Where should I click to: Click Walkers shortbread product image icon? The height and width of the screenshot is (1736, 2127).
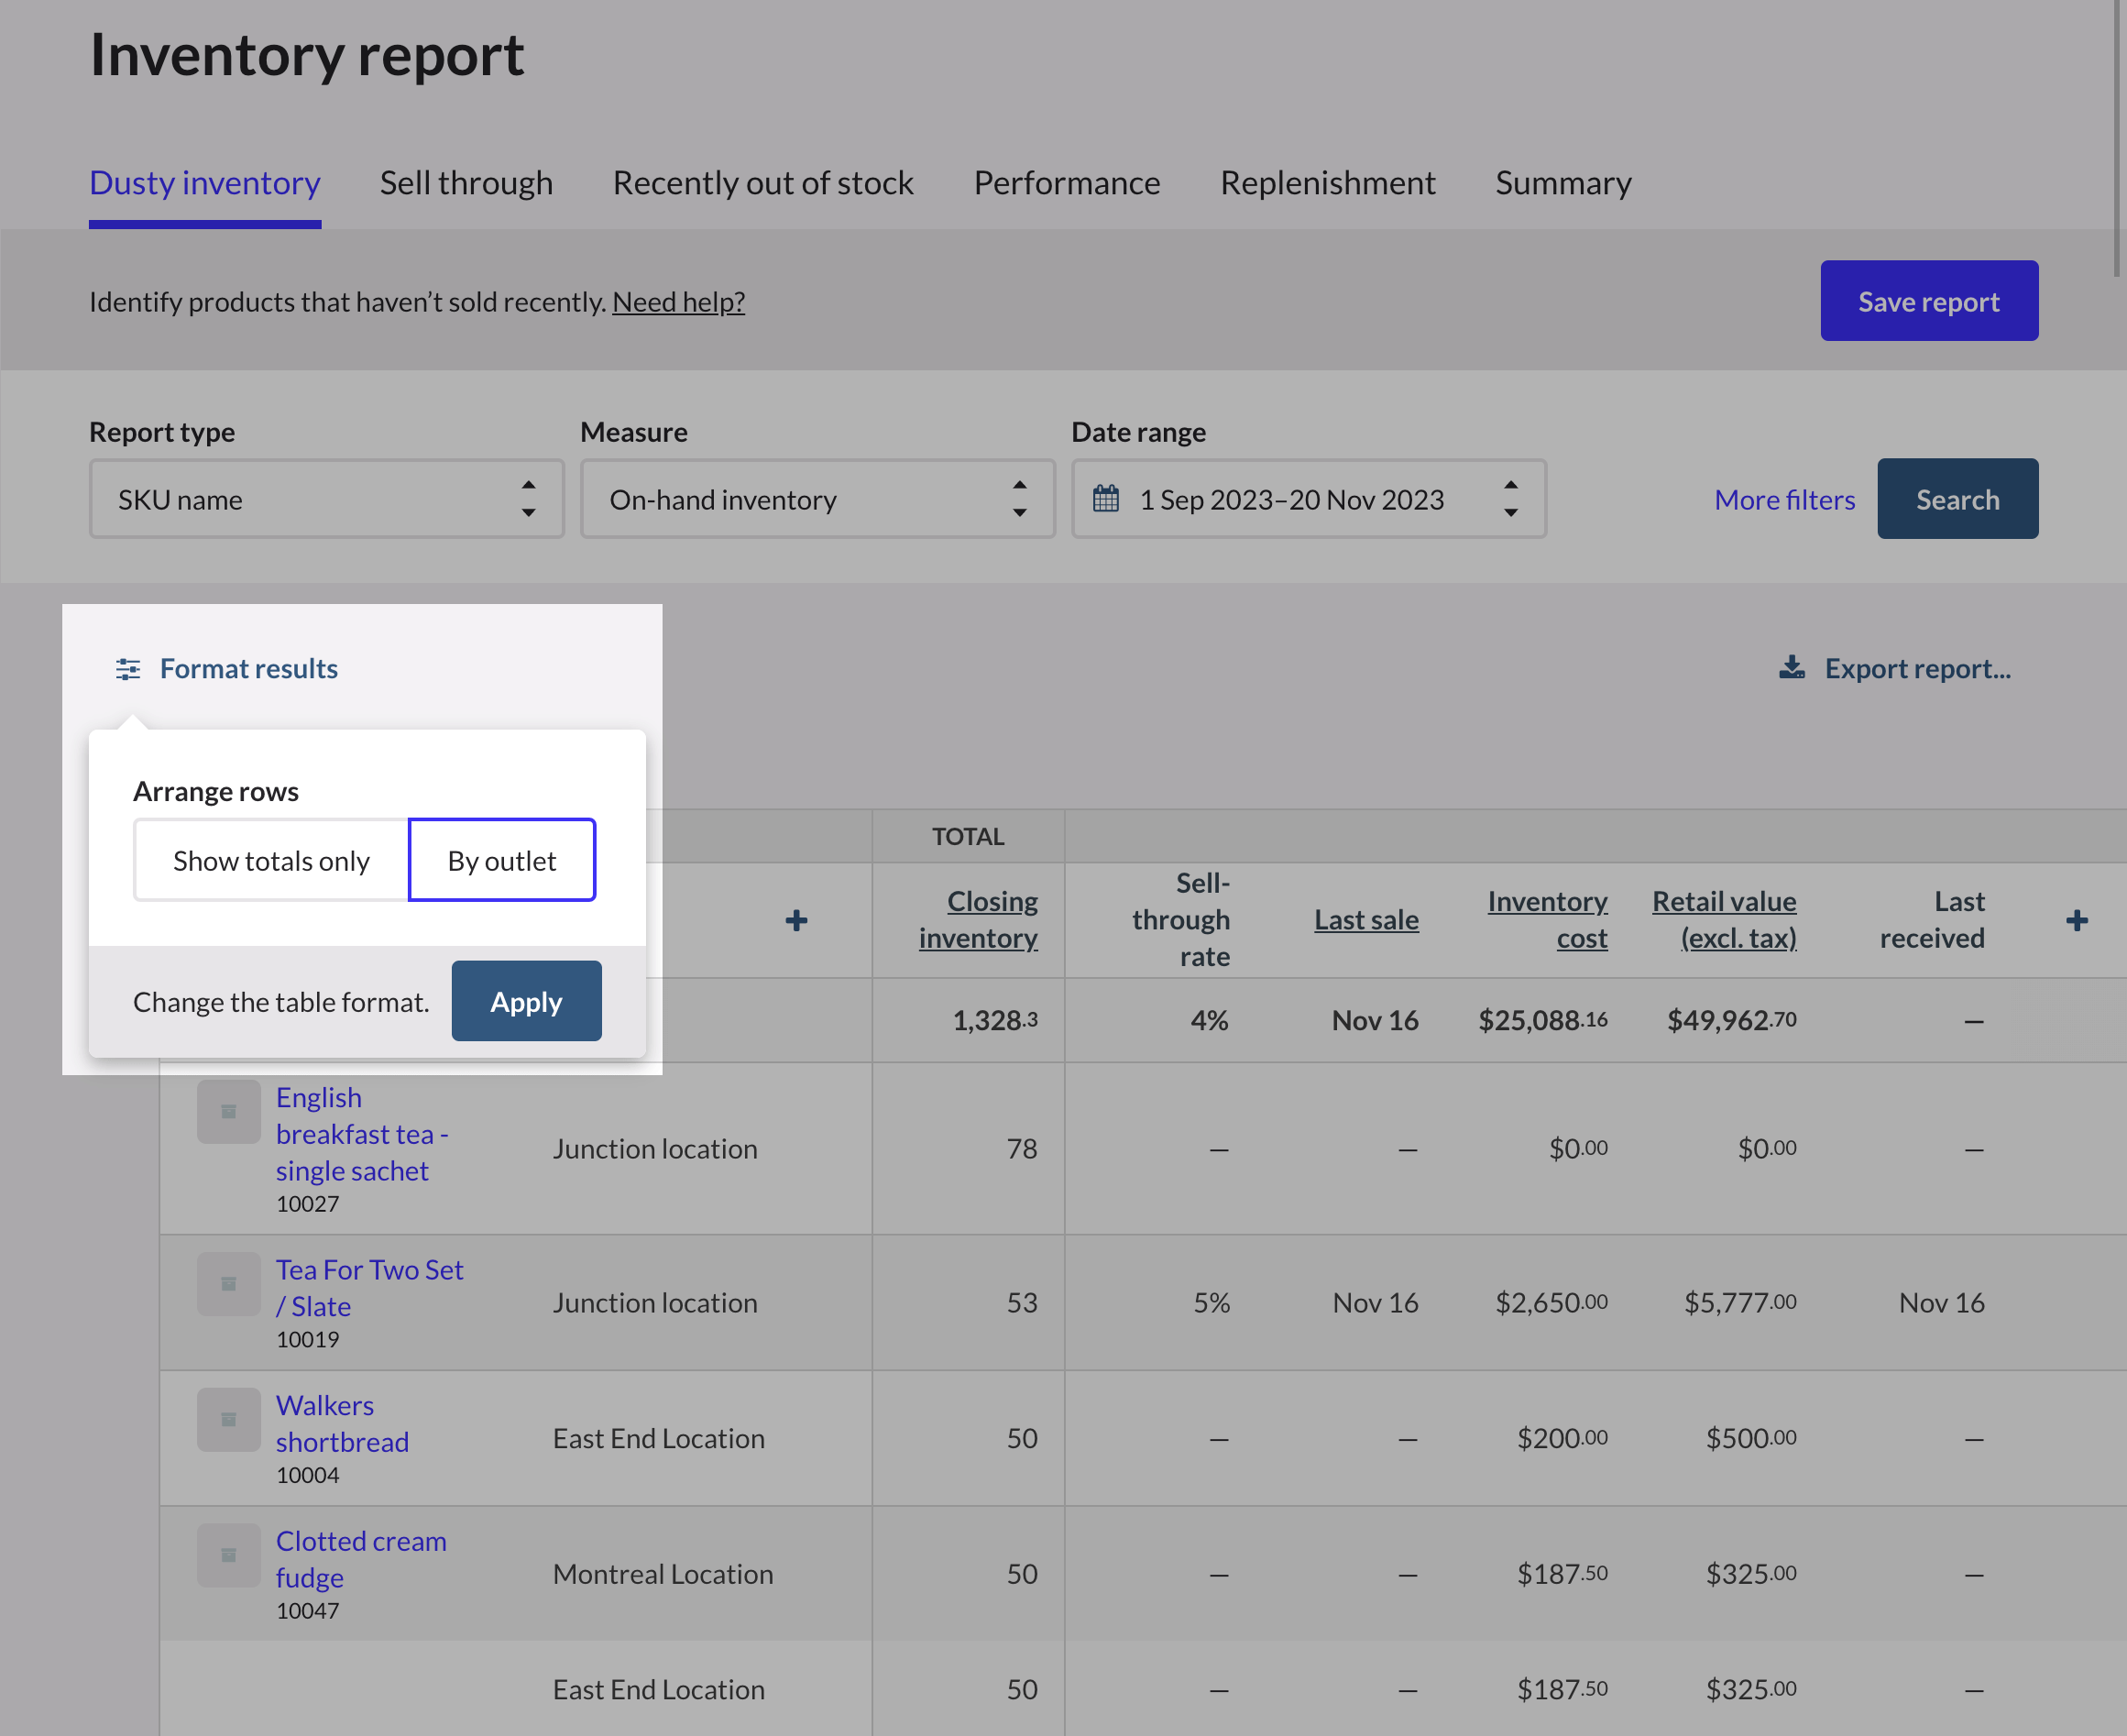pyautogui.click(x=228, y=1420)
